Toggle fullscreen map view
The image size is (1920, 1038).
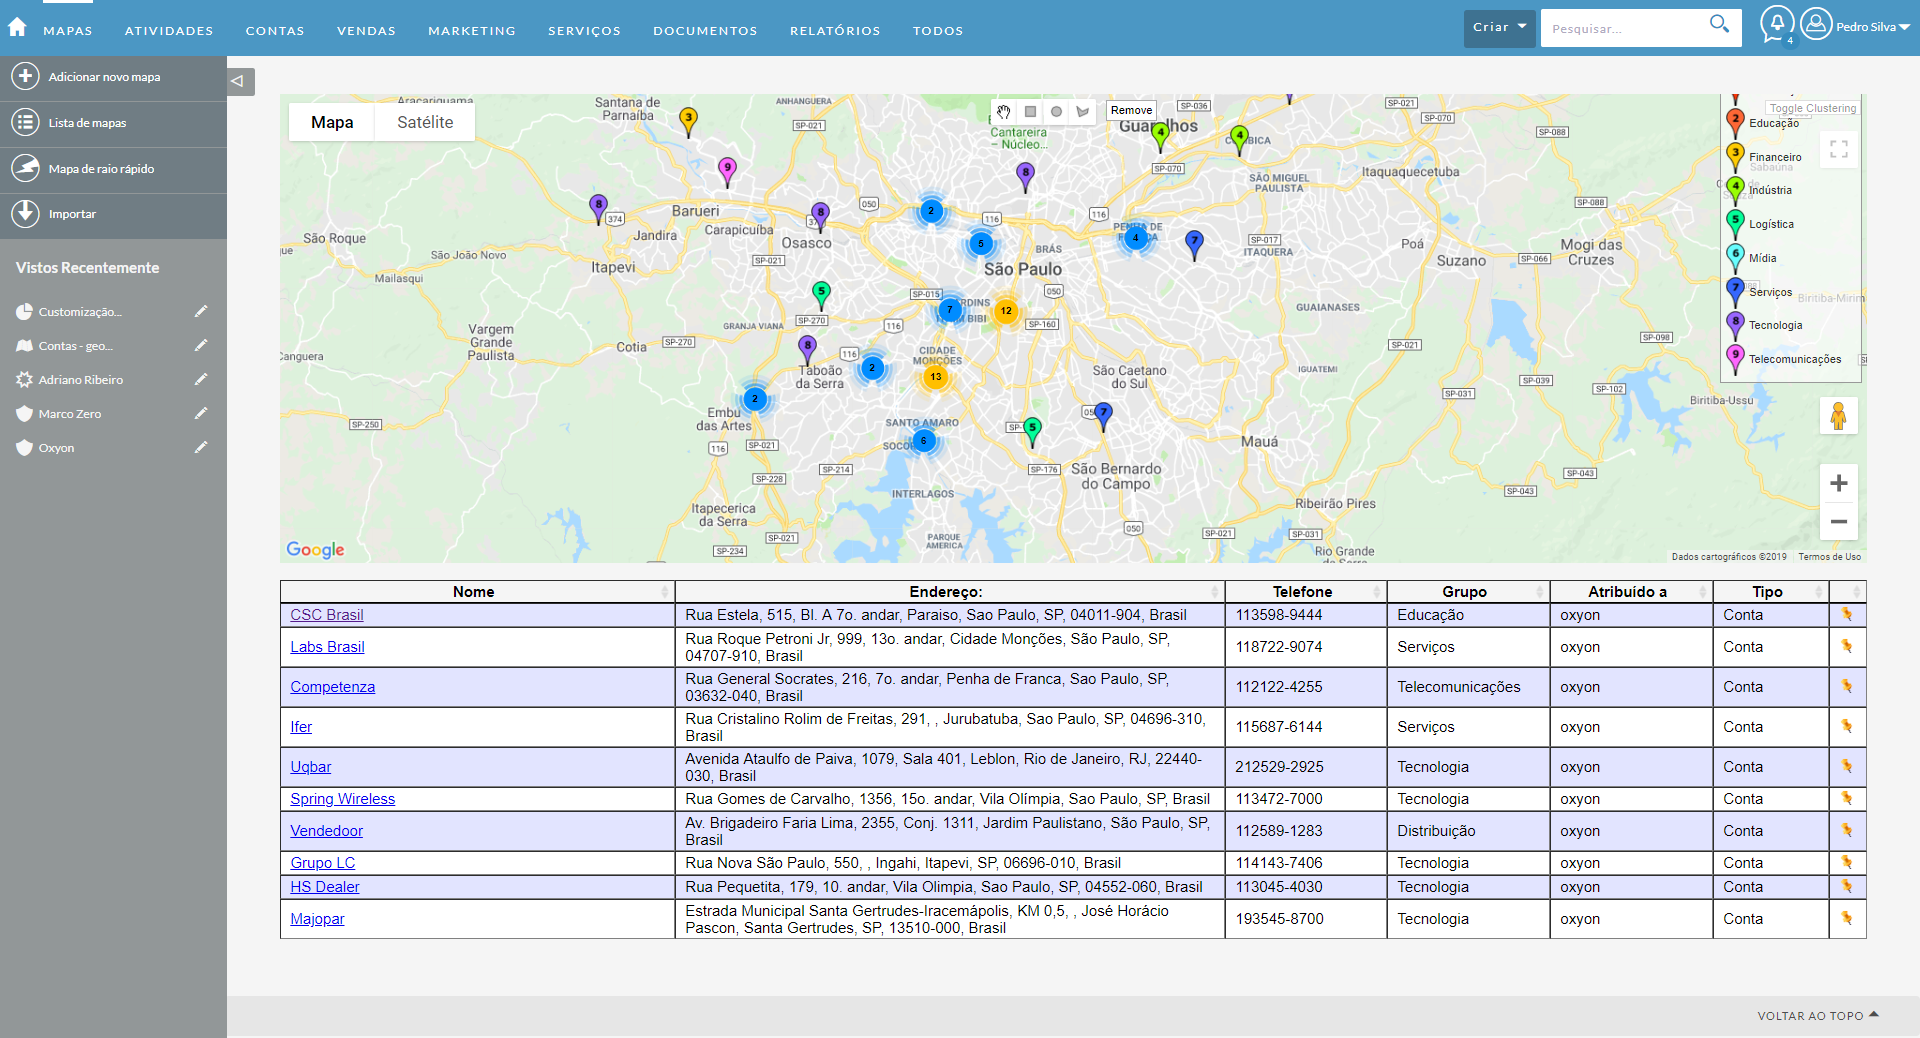coord(1838,150)
